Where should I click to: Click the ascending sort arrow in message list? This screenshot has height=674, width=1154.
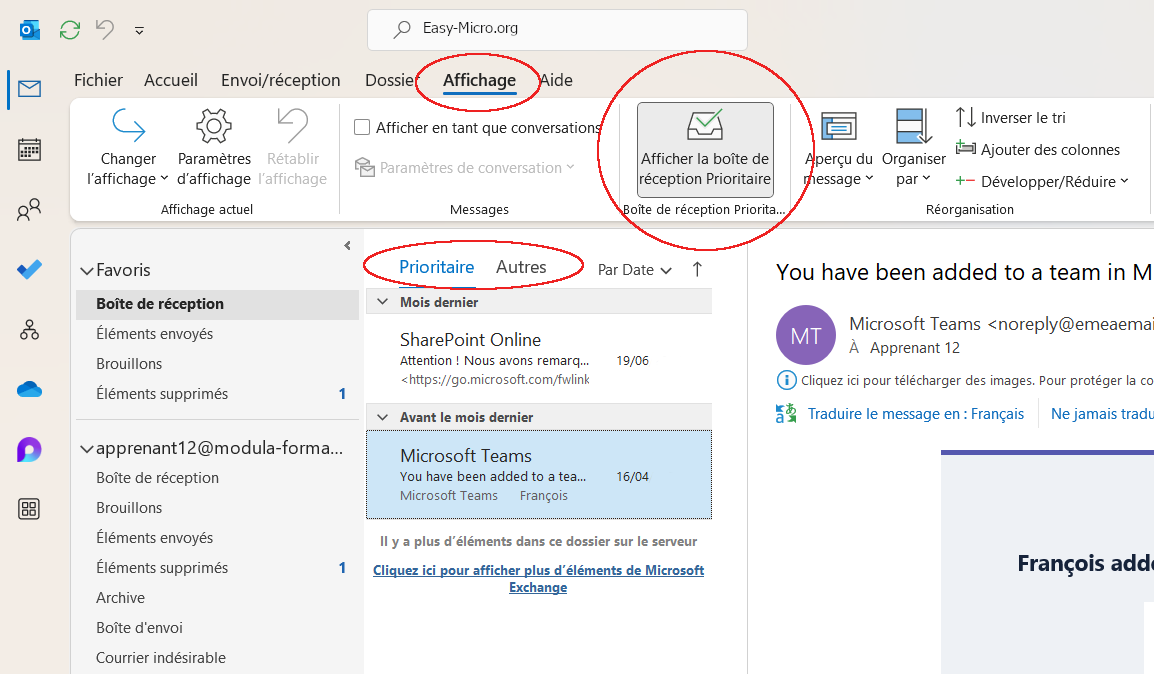pos(697,269)
